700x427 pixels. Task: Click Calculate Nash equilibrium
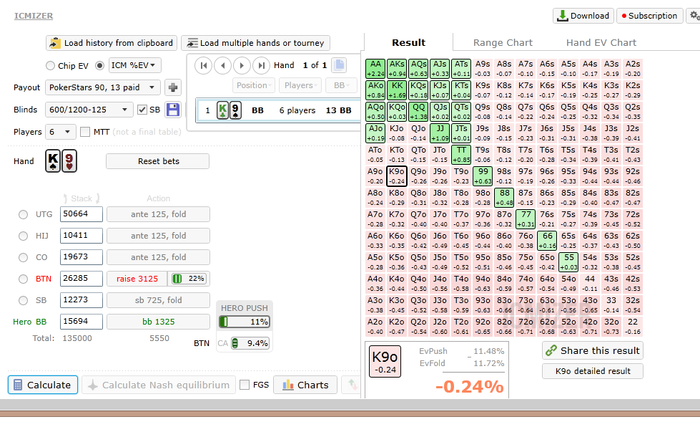click(x=159, y=385)
